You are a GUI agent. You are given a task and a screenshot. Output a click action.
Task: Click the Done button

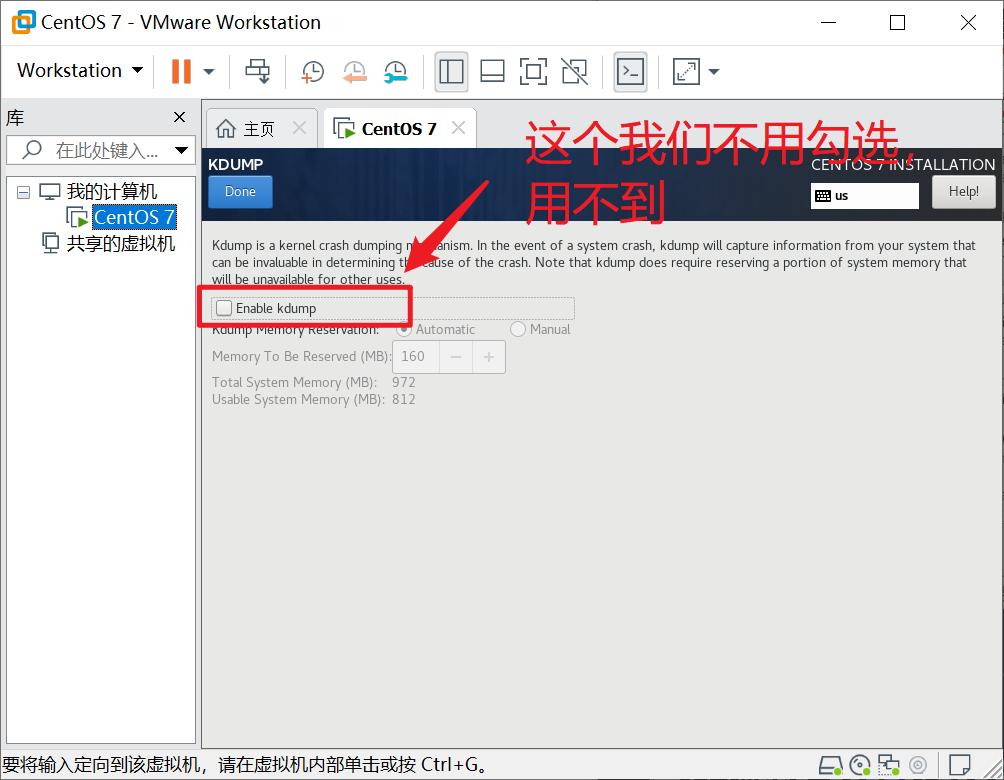click(240, 191)
